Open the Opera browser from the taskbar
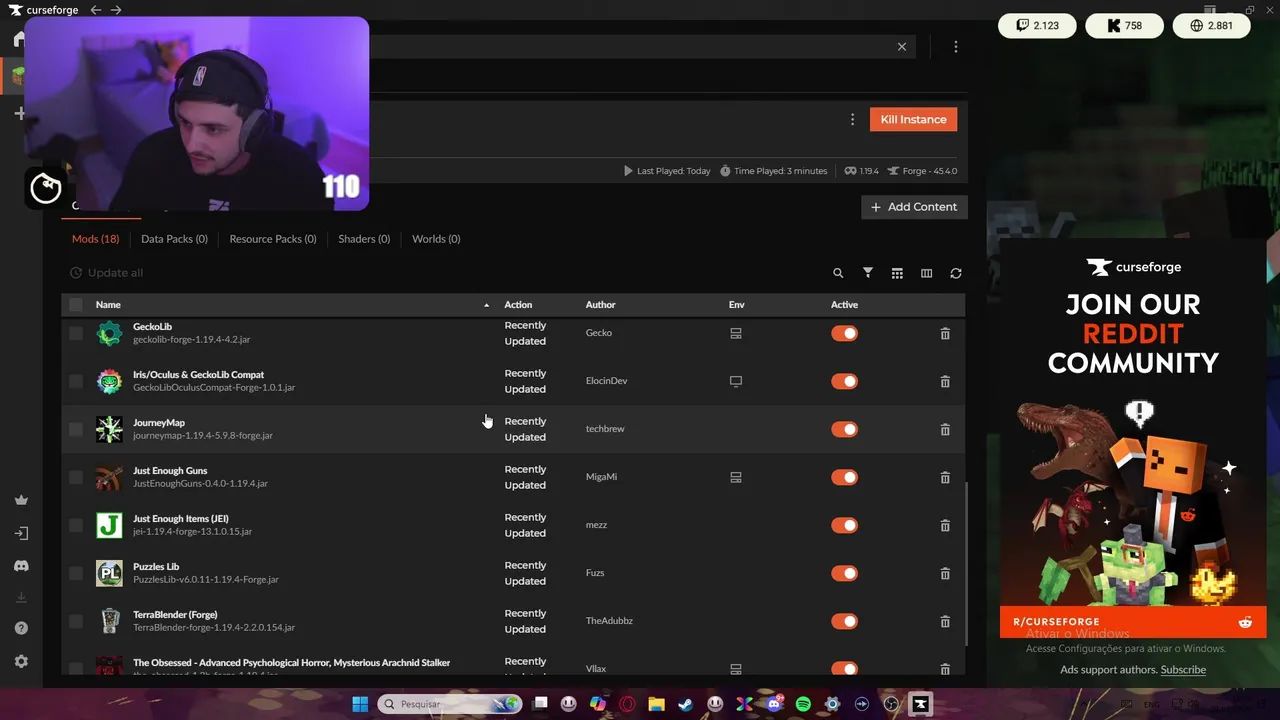The height and width of the screenshot is (720, 1280). coord(627,704)
